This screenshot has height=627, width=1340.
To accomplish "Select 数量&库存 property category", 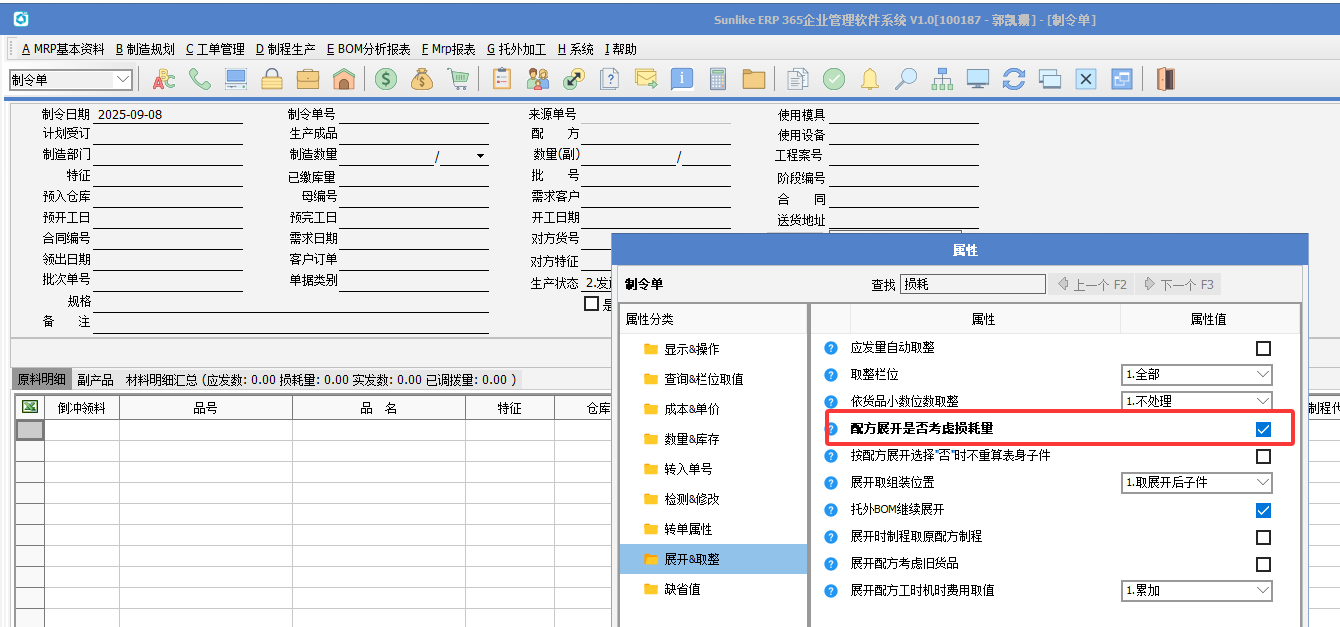I will (x=691, y=439).
